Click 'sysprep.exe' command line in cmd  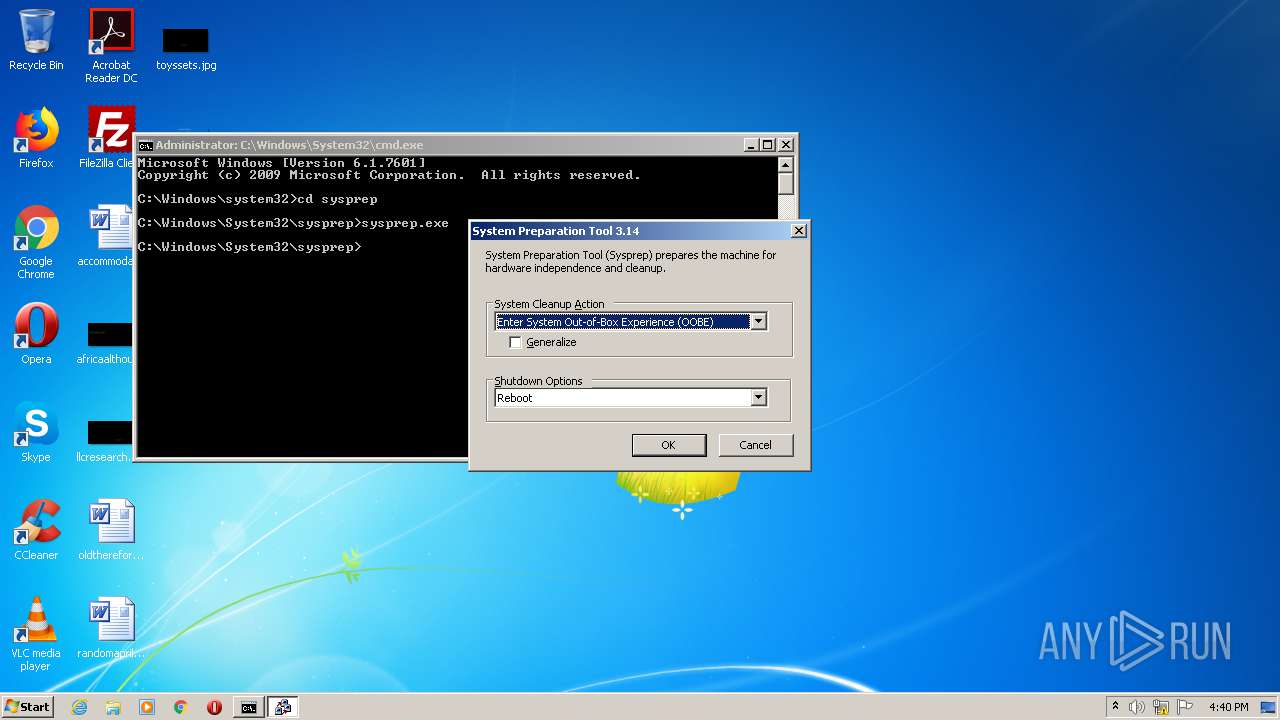293,223
